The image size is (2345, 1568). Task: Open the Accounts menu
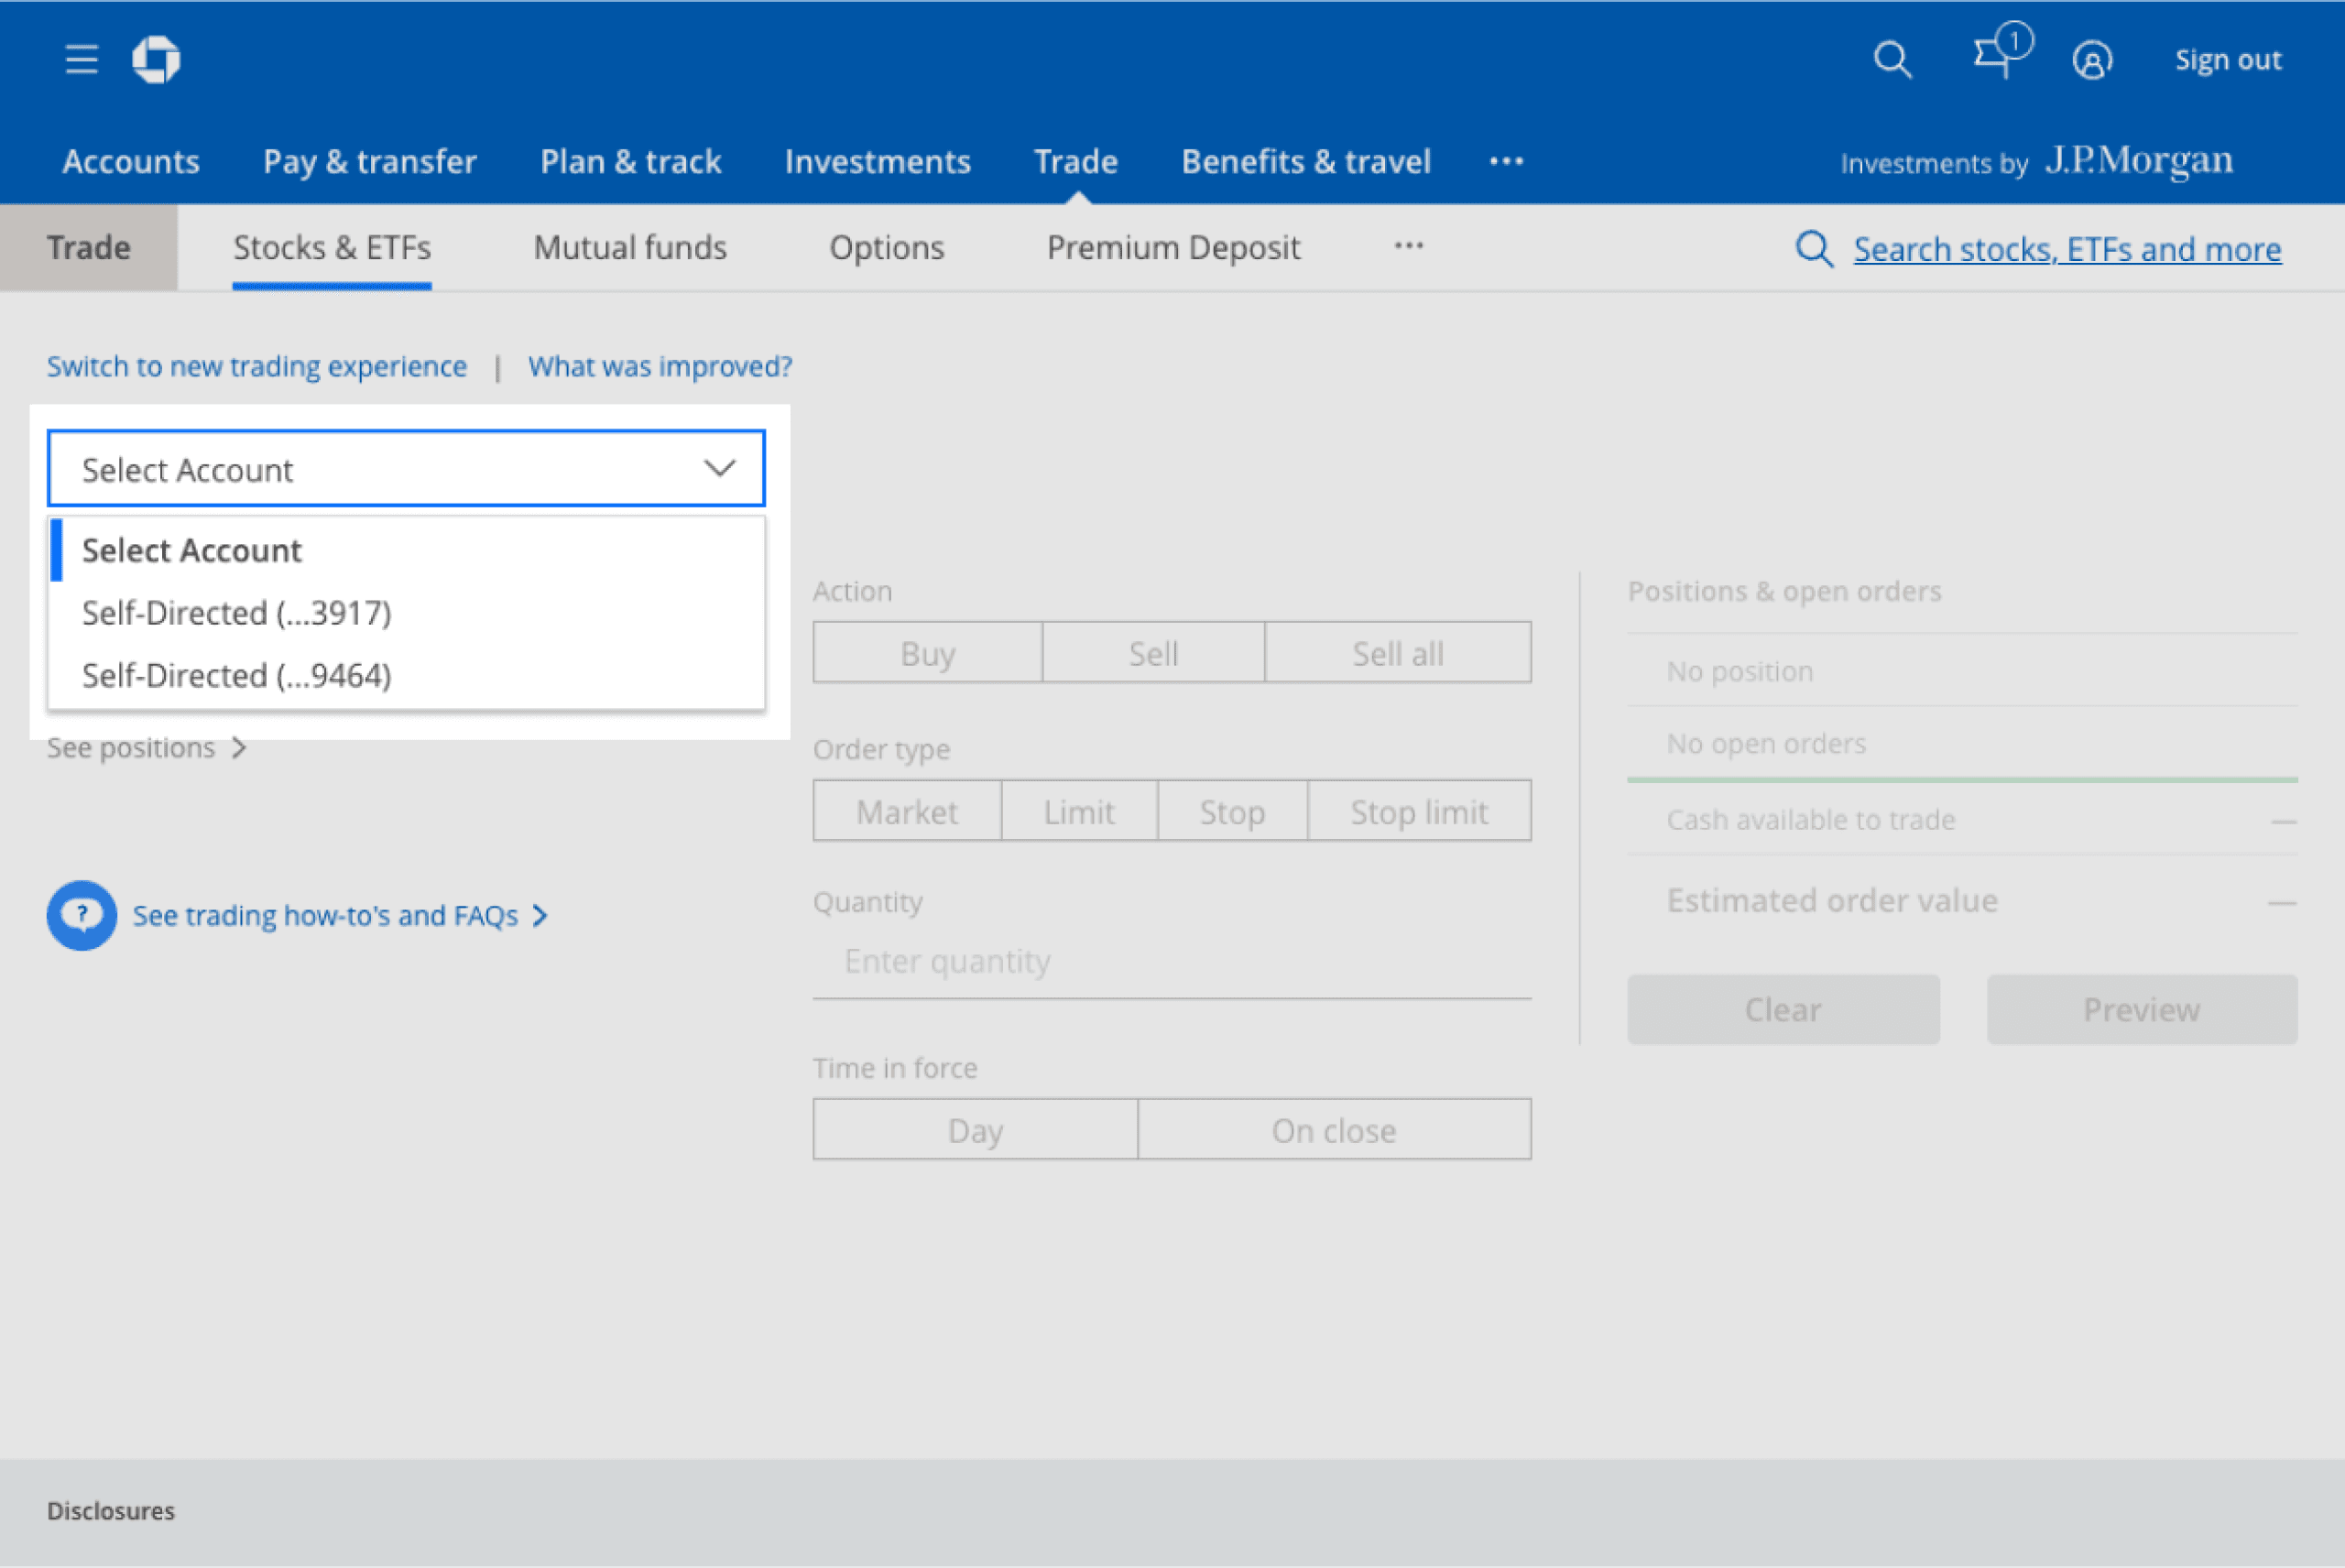pos(131,161)
